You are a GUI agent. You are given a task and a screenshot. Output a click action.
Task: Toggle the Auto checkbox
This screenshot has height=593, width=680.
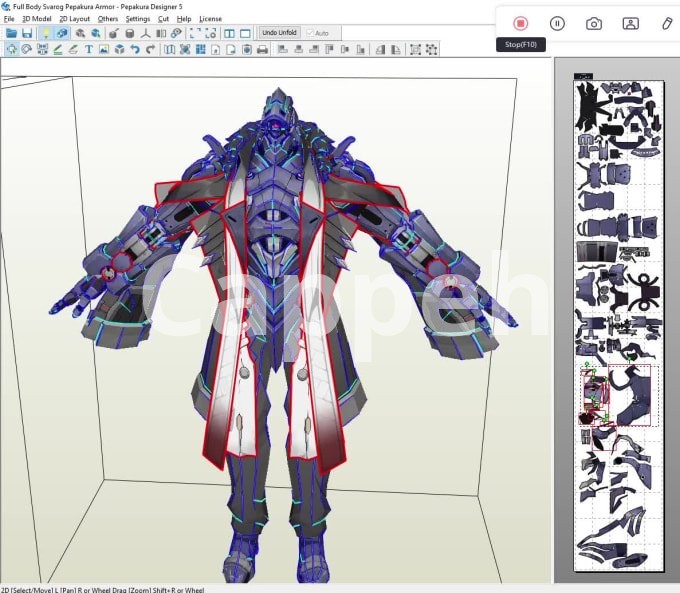(x=308, y=33)
